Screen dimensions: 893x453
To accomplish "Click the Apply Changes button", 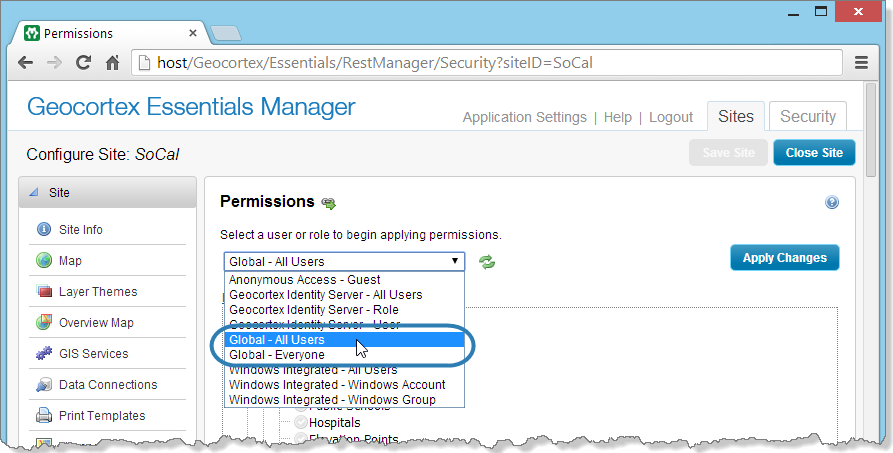I will [784, 258].
